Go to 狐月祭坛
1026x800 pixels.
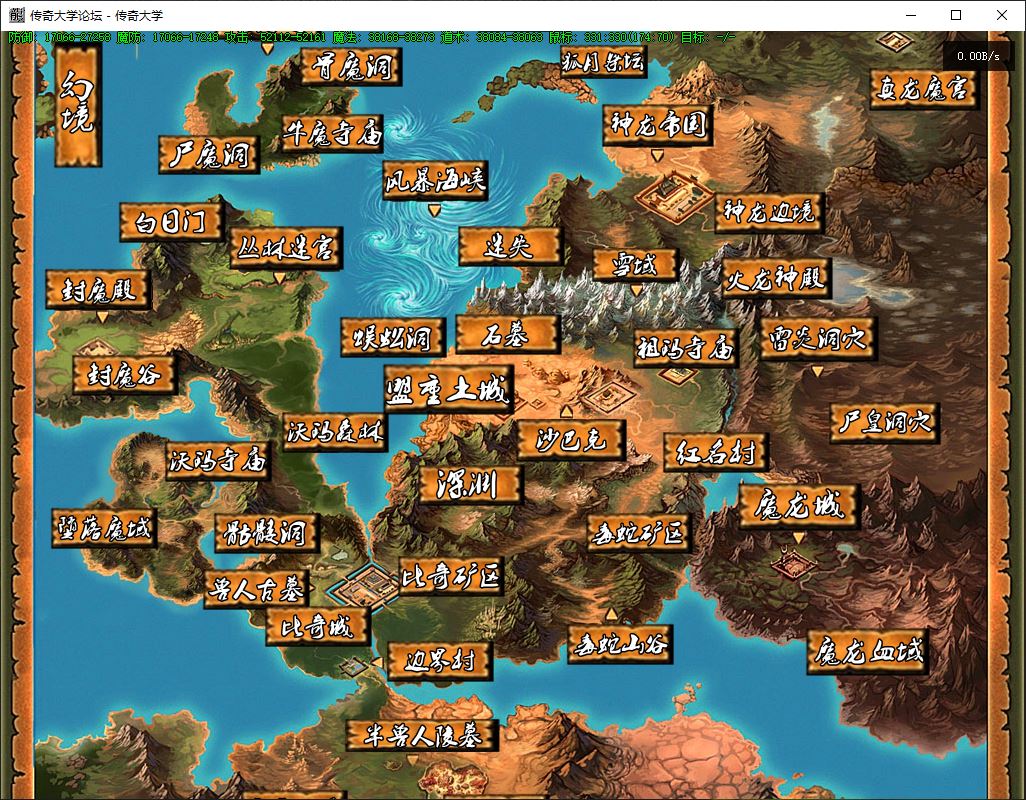pyautogui.click(x=603, y=61)
